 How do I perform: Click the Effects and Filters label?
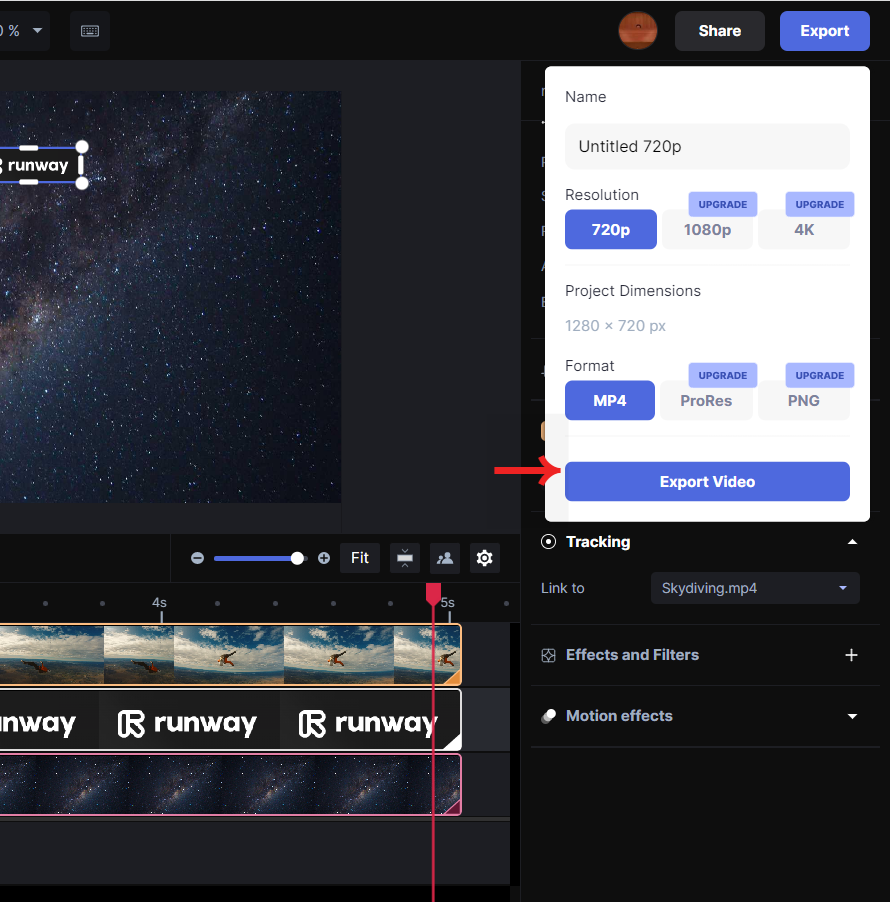pyautogui.click(x=632, y=655)
